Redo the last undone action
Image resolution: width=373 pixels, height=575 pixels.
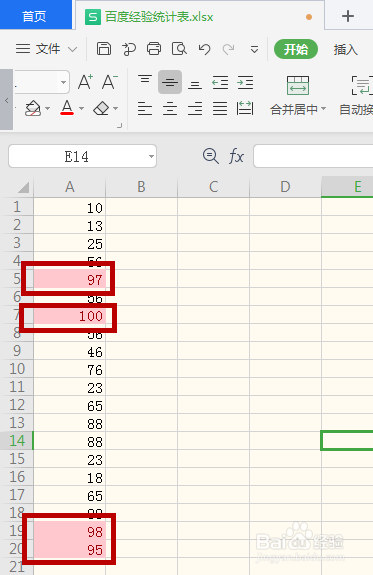click(228, 49)
